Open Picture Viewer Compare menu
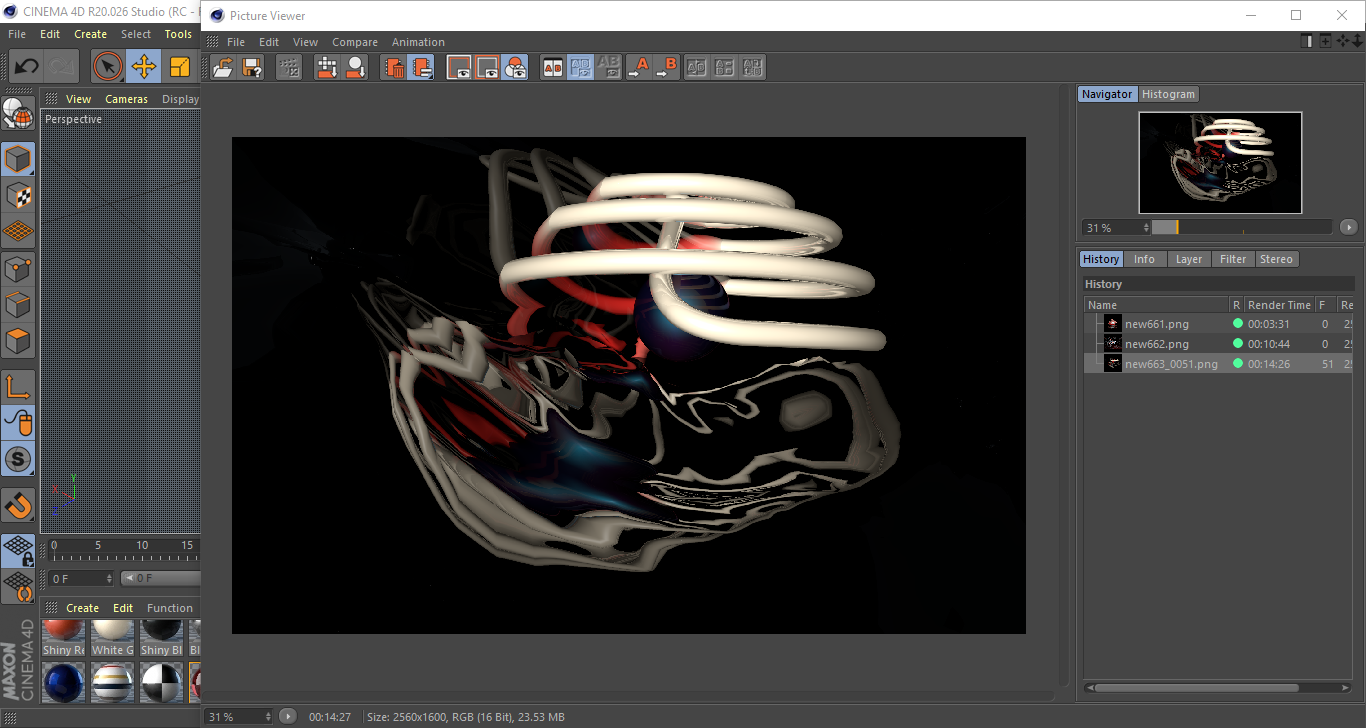 tap(355, 42)
